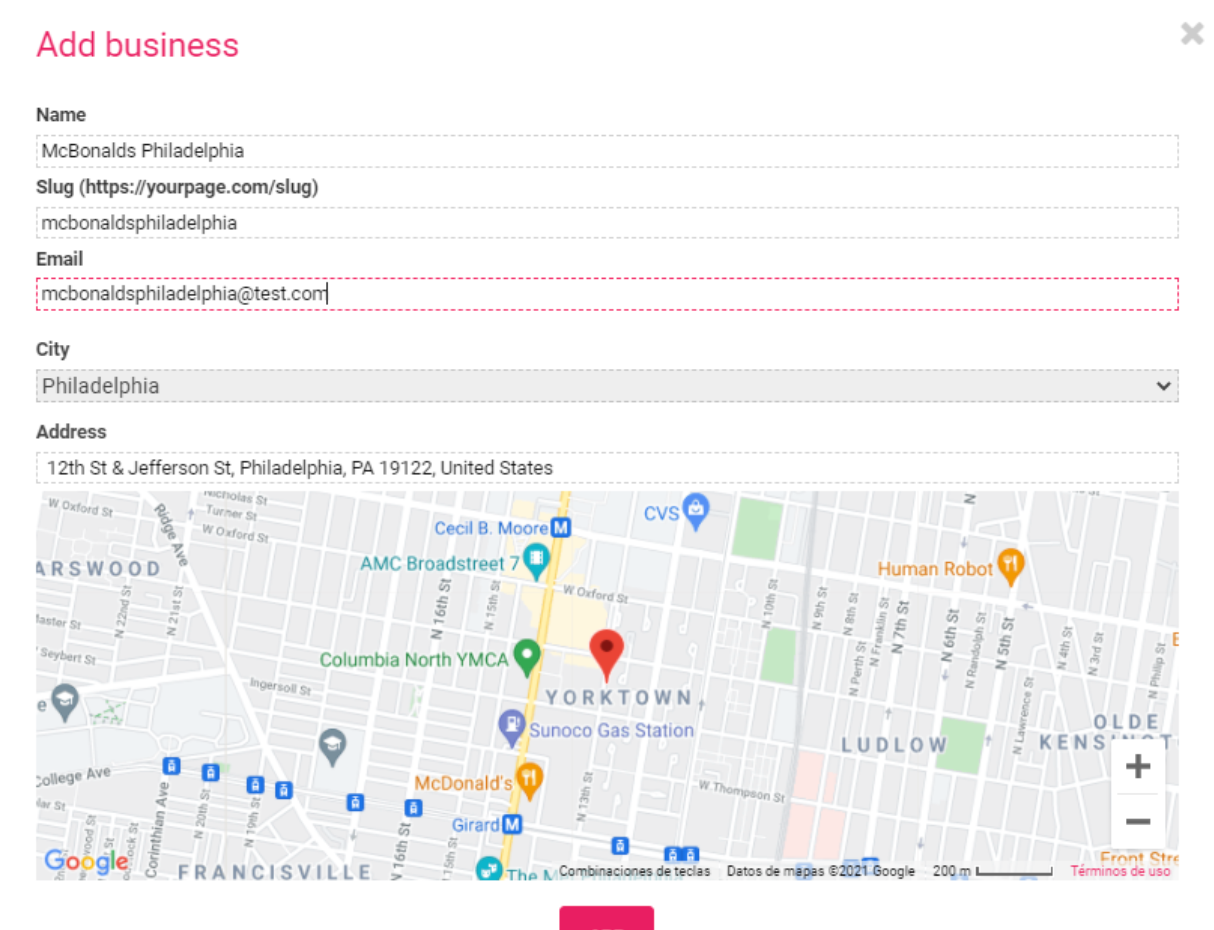1214x930 pixels.
Task: Click the Girard metro station icon
Action: [x=513, y=825]
